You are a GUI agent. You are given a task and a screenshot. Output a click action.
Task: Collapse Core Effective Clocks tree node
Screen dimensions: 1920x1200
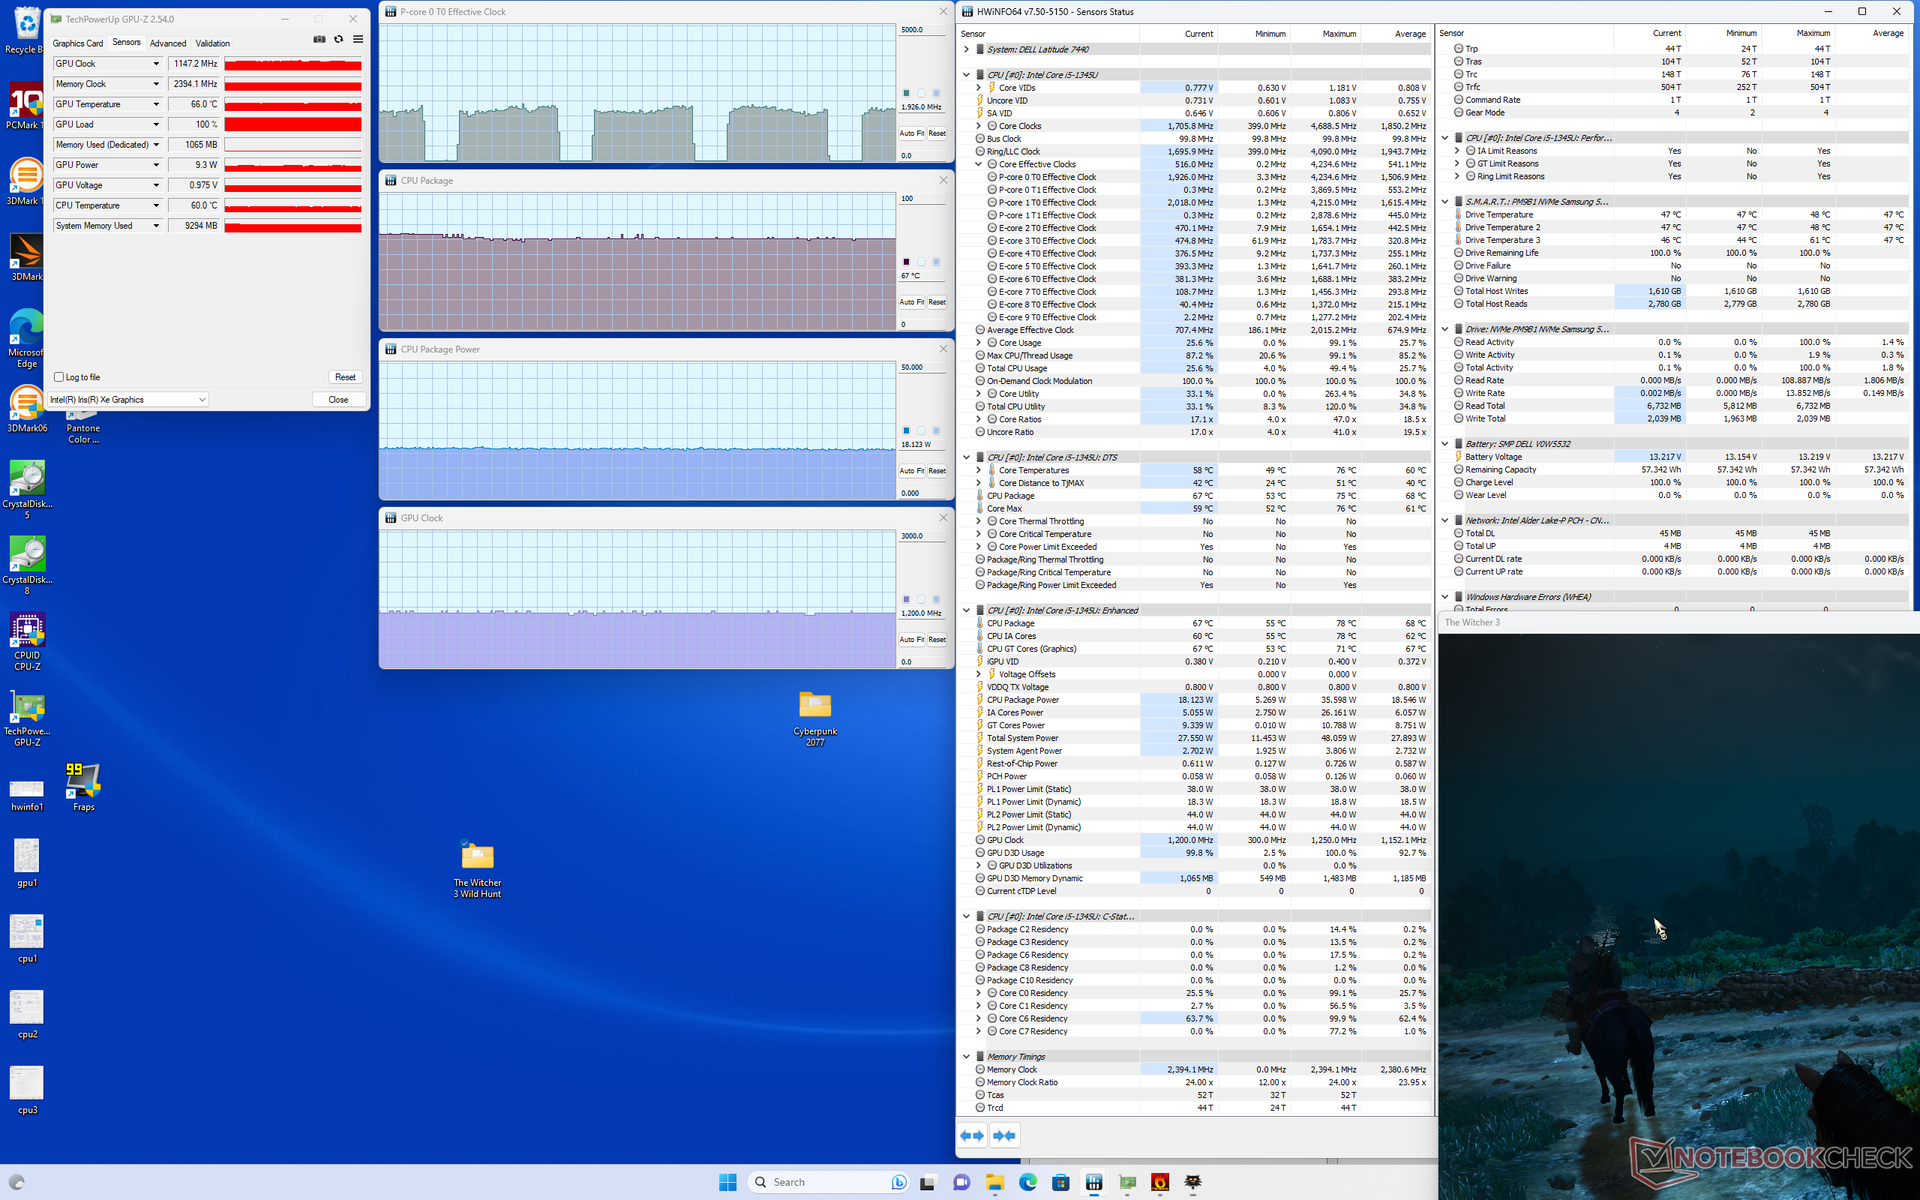pos(978,164)
